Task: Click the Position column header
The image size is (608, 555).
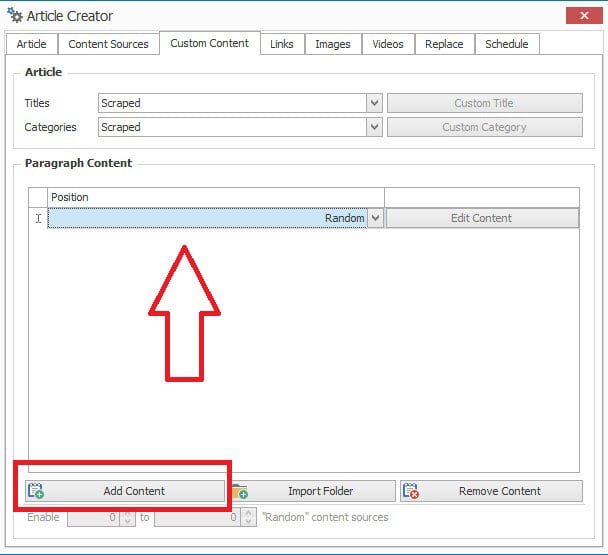Action: coord(216,197)
